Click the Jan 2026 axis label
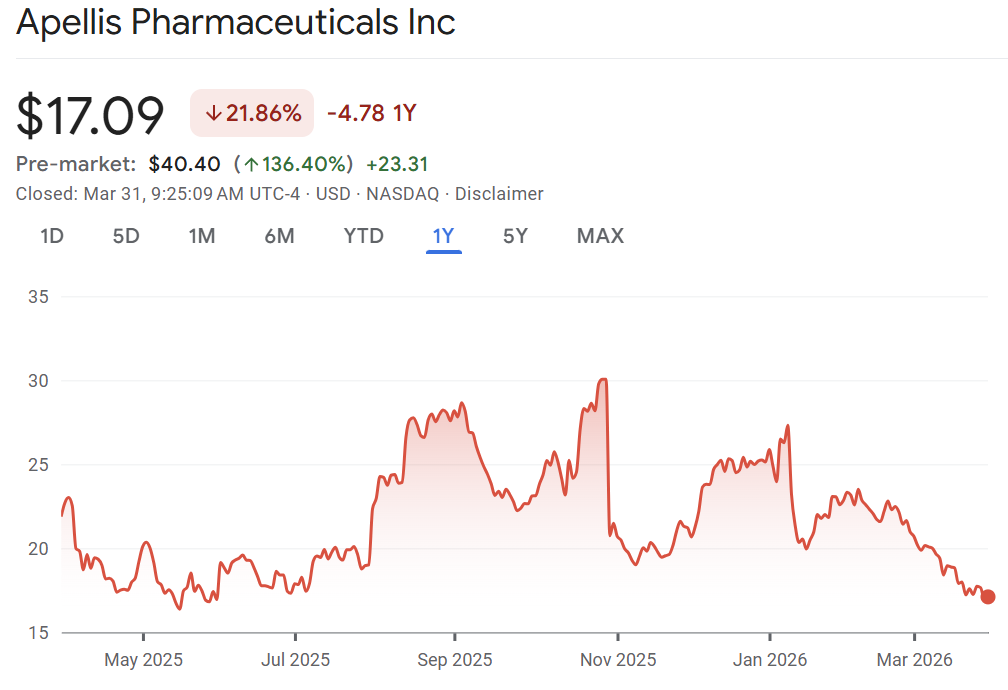Image resolution: width=1008 pixels, height=690 pixels. 770,660
